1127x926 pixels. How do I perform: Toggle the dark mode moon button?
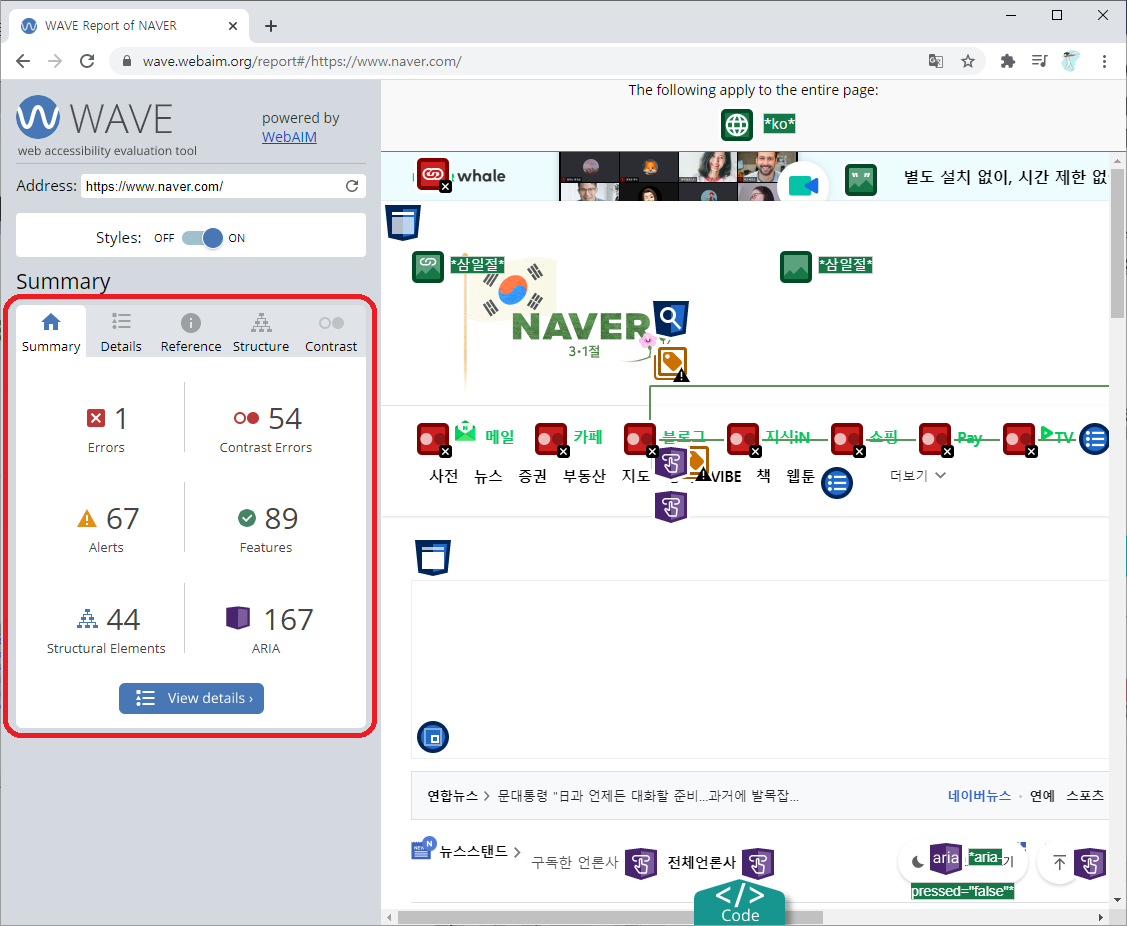[x=918, y=862]
